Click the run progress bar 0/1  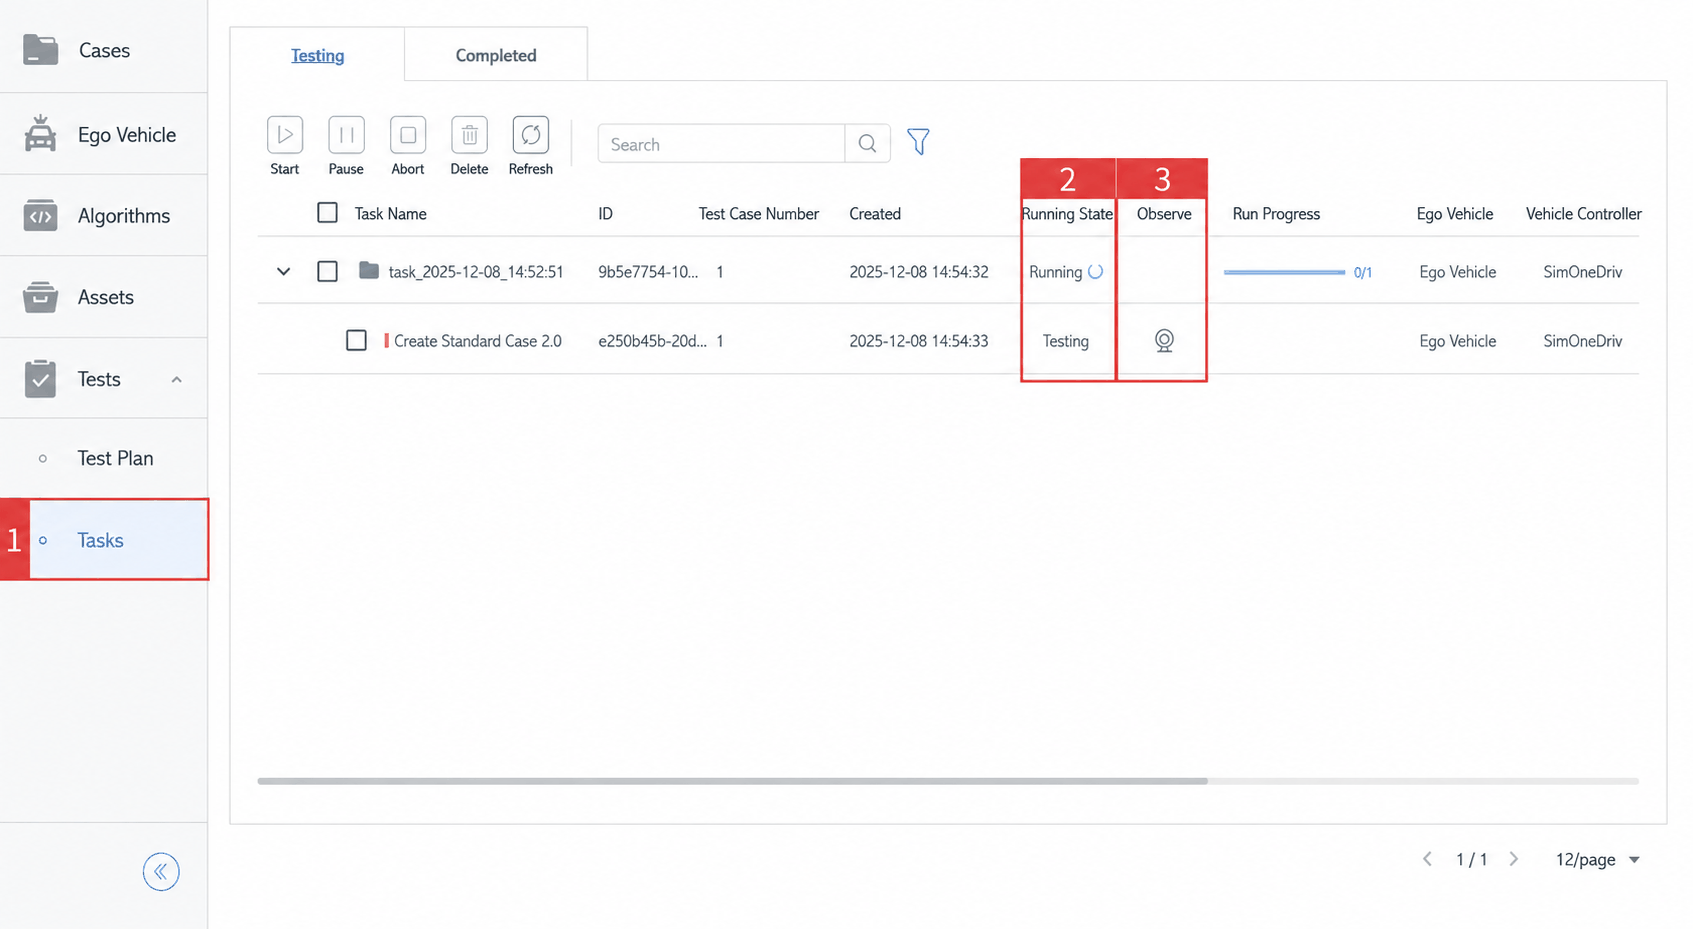coord(1284,272)
